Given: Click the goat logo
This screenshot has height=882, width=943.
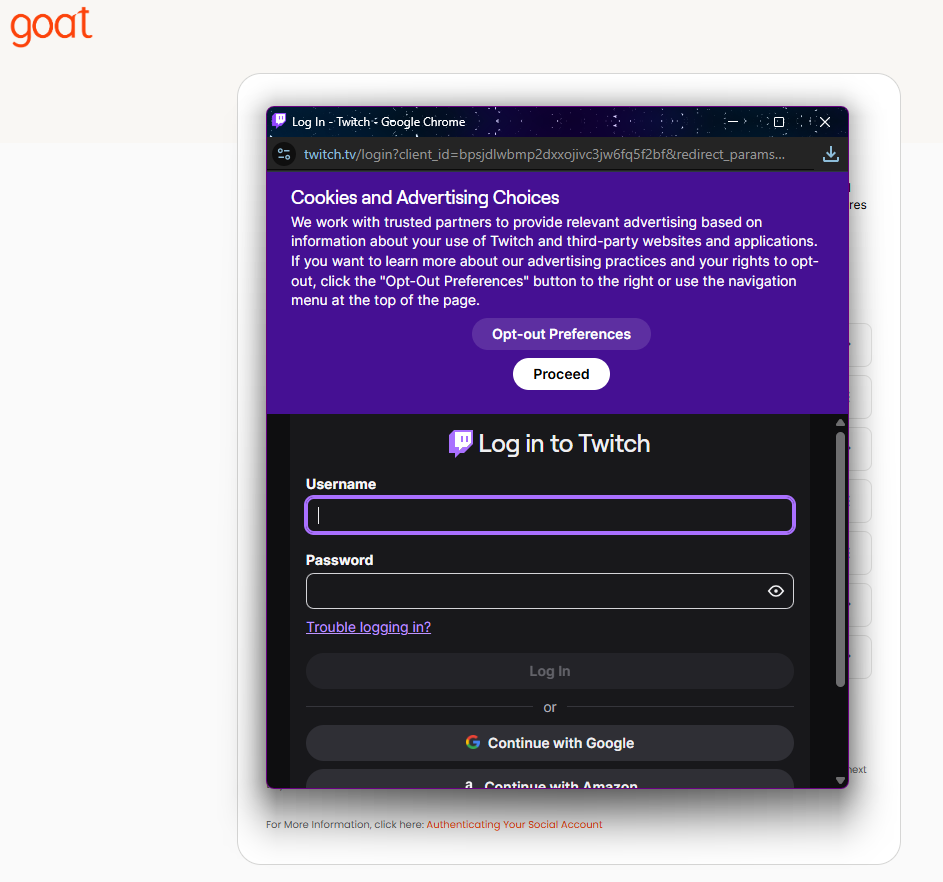Looking at the screenshot, I should click(51, 26).
